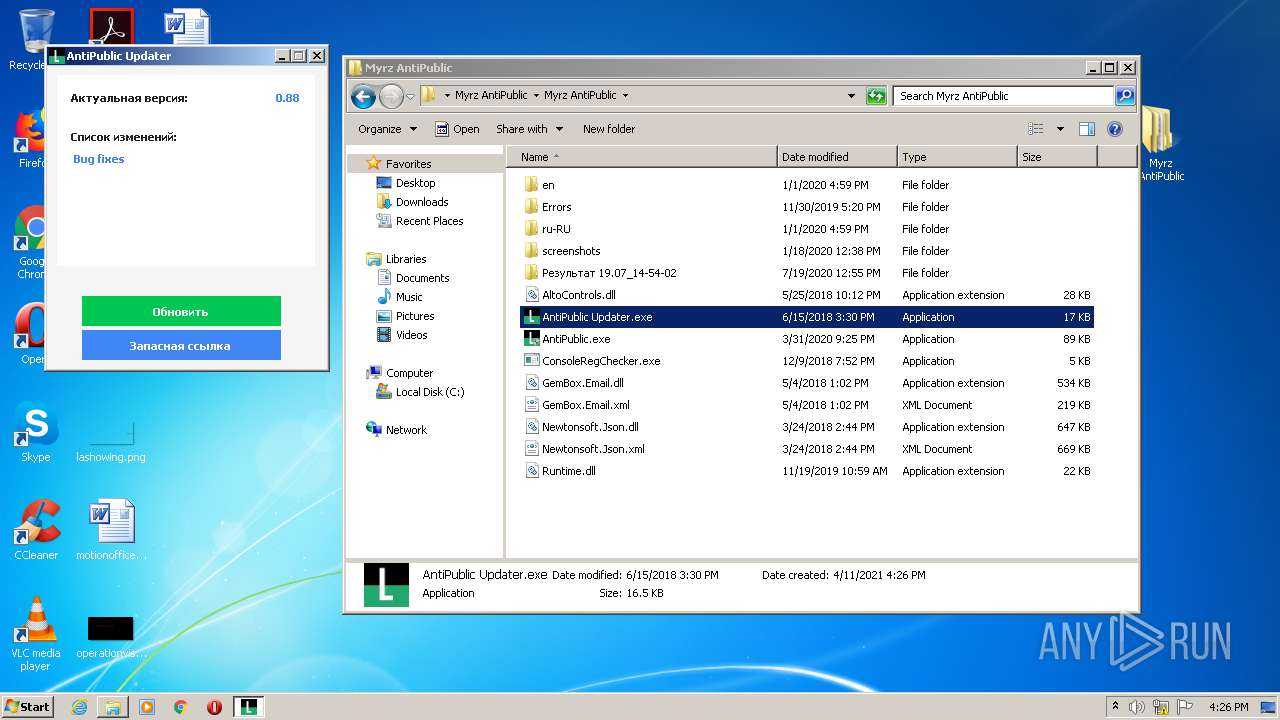This screenshot has width=1280, height=720.
Task: Open VLC media player desktop shortcut
Action: (x=36, y=634)
